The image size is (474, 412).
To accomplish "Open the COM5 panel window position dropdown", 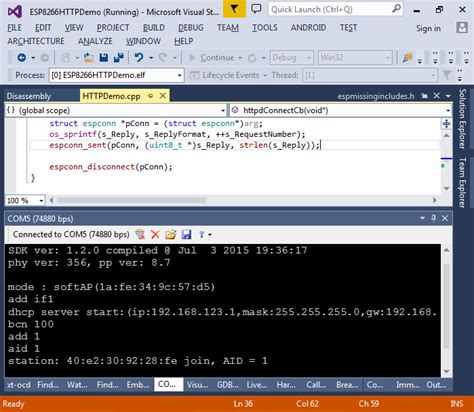I will (x=422, y=218).
